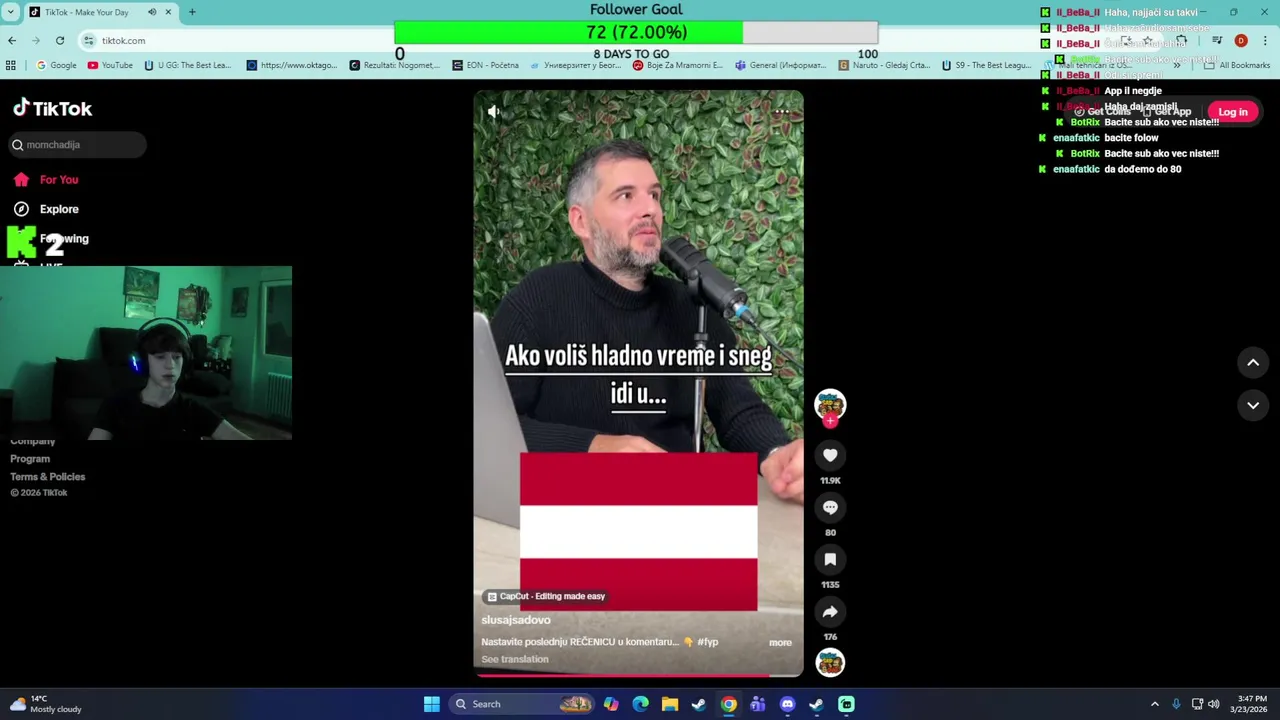Image resolution: width=1280 pixels, height=720 pixels.
Task: Click the taskbar Search box
Action: (522, 704)
